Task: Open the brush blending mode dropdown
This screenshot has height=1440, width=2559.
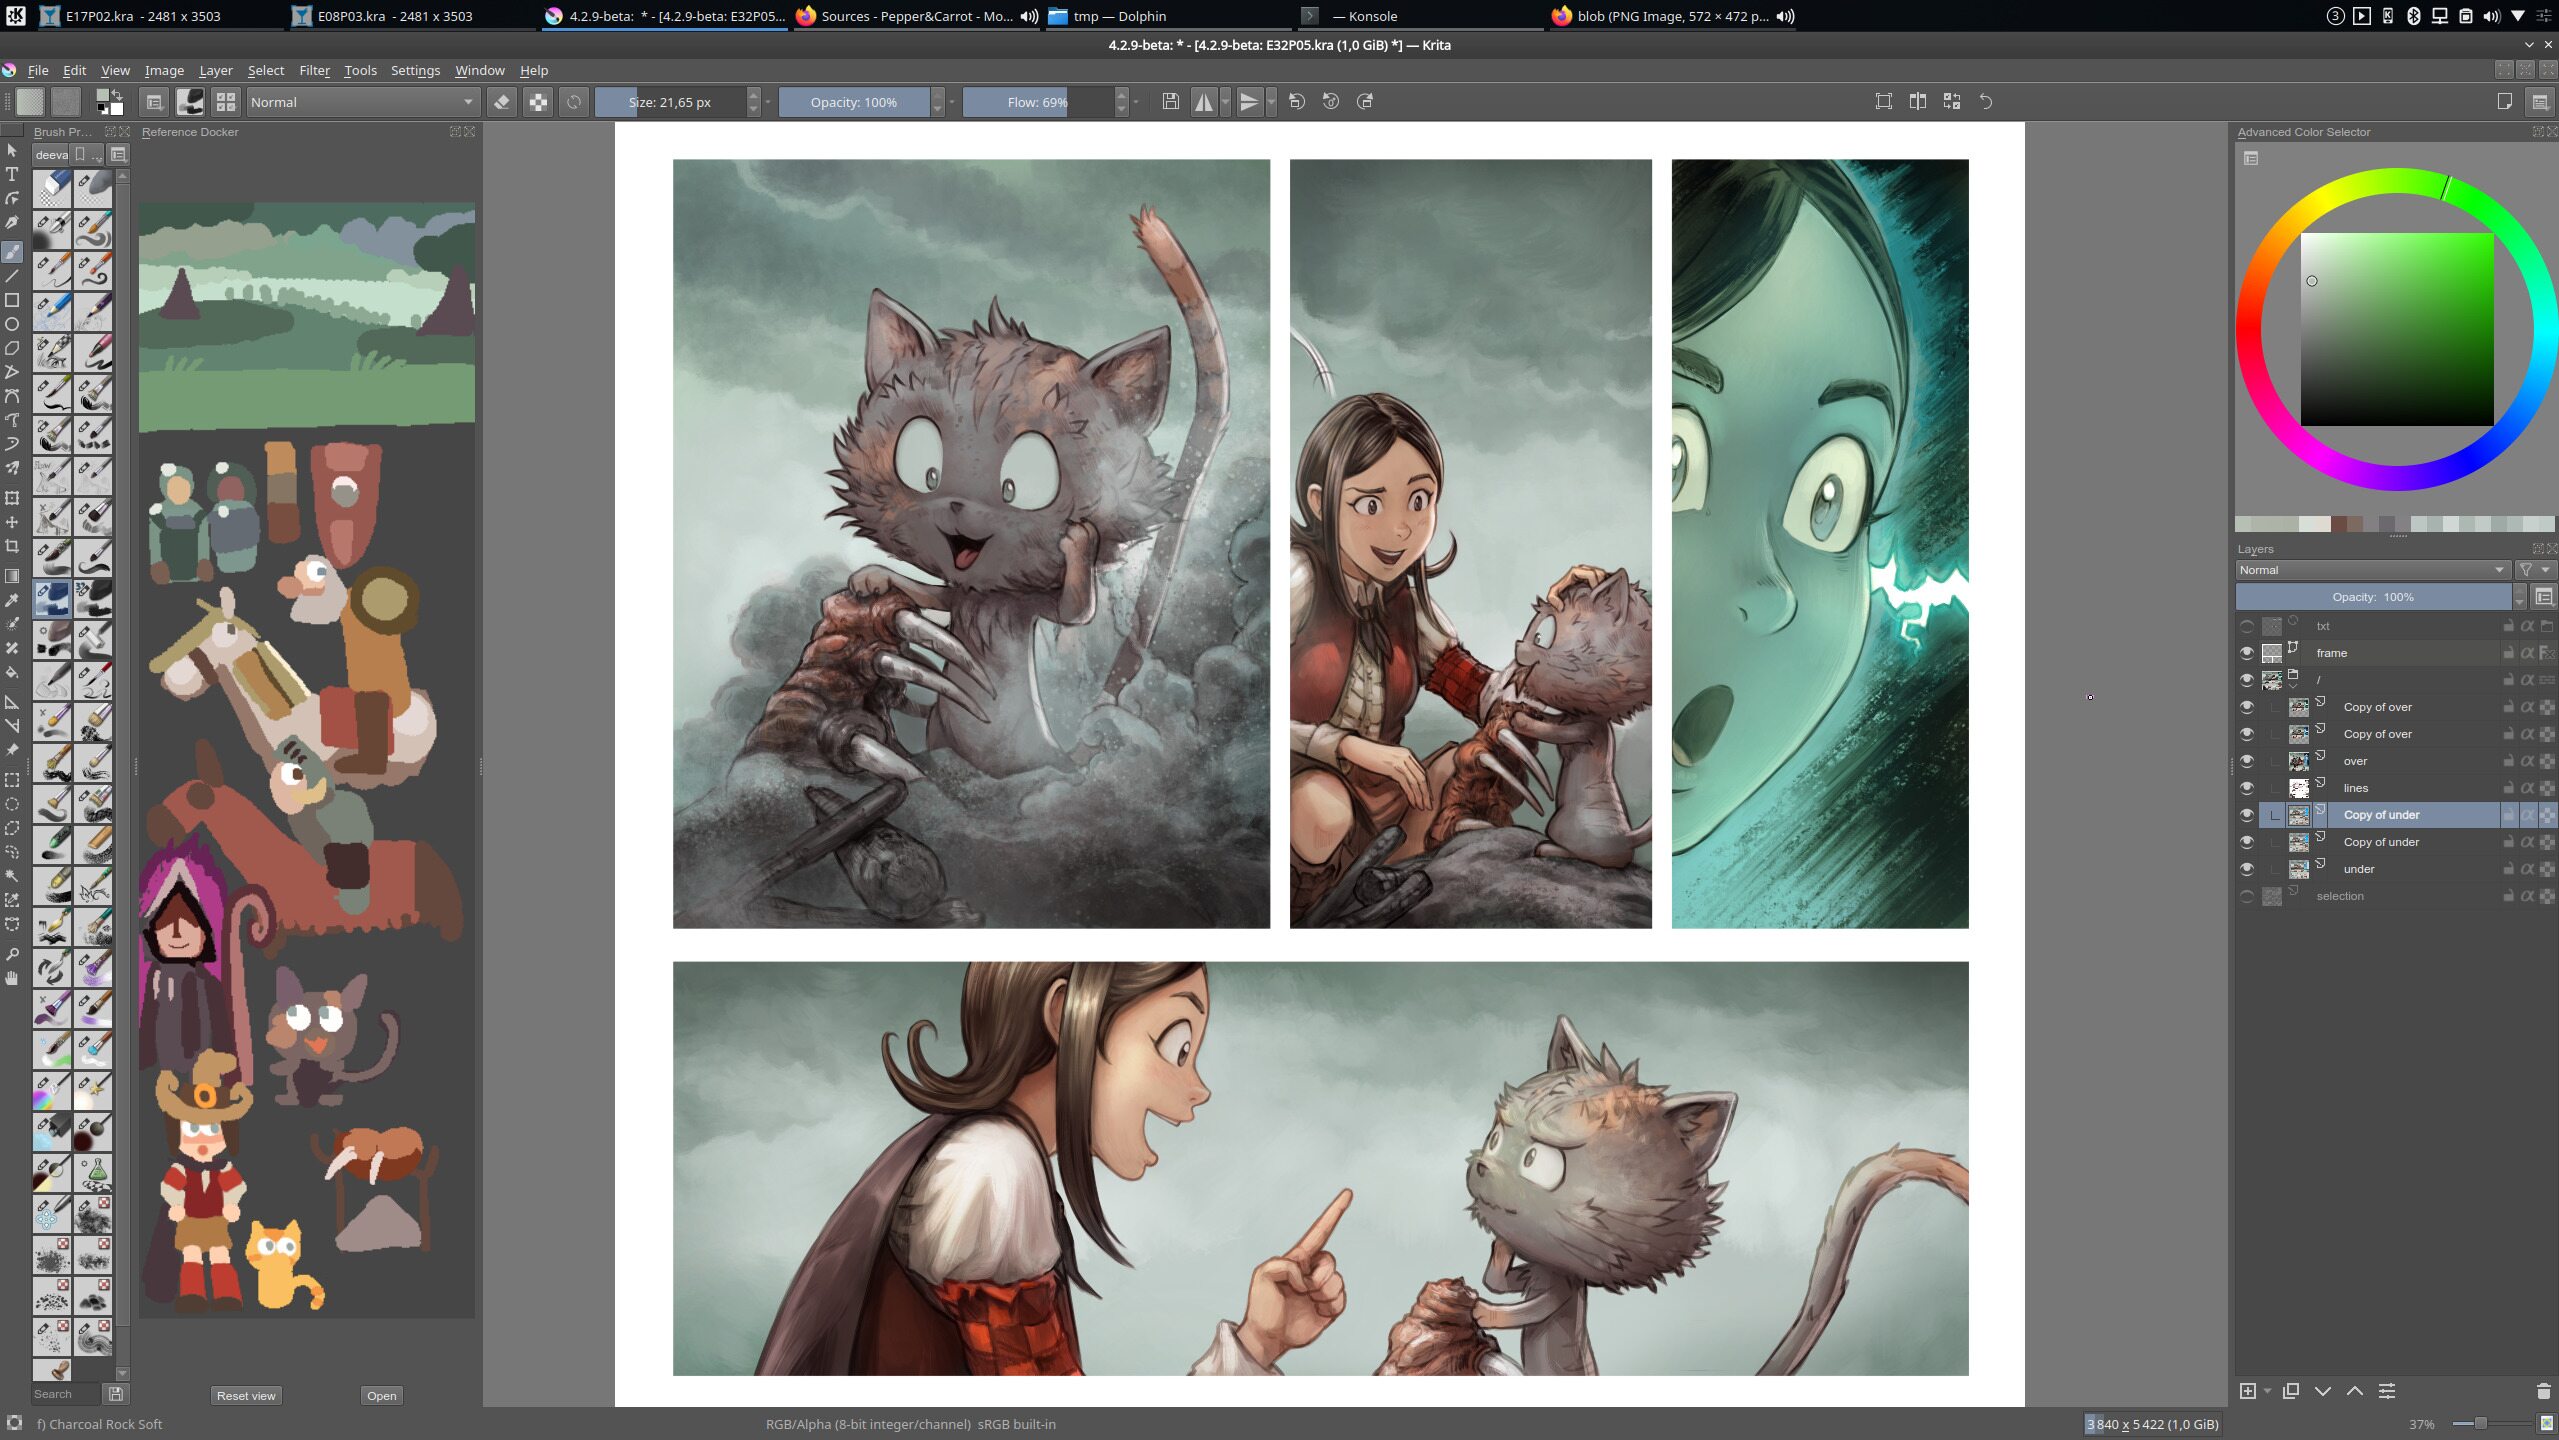Action: pyautogui.click(x=362, y=102)
